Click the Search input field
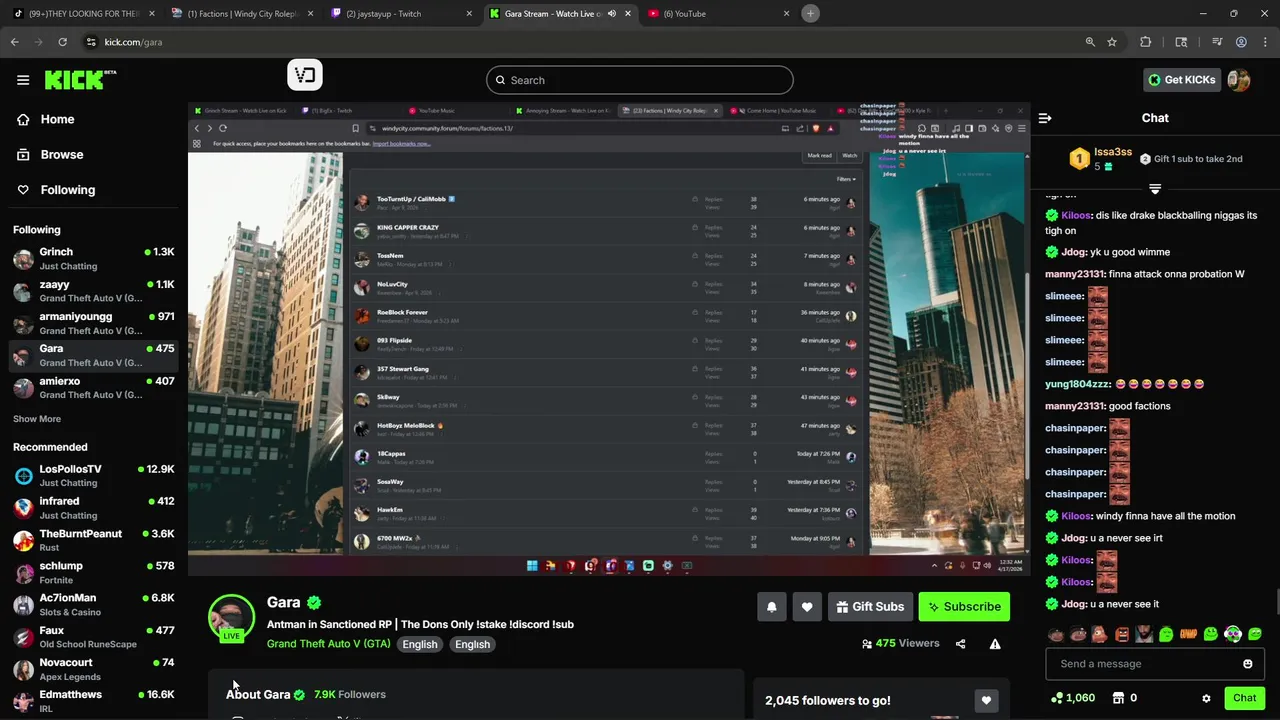The image size is (1280, 720). (x=640, y=80)
